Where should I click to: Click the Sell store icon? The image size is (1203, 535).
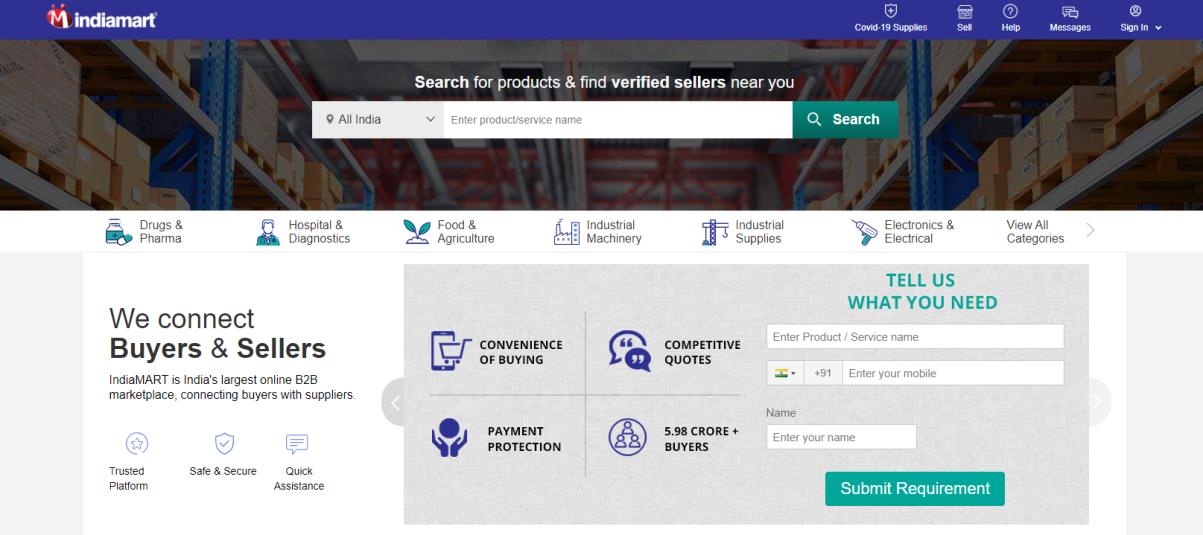(x=964, y=11)
